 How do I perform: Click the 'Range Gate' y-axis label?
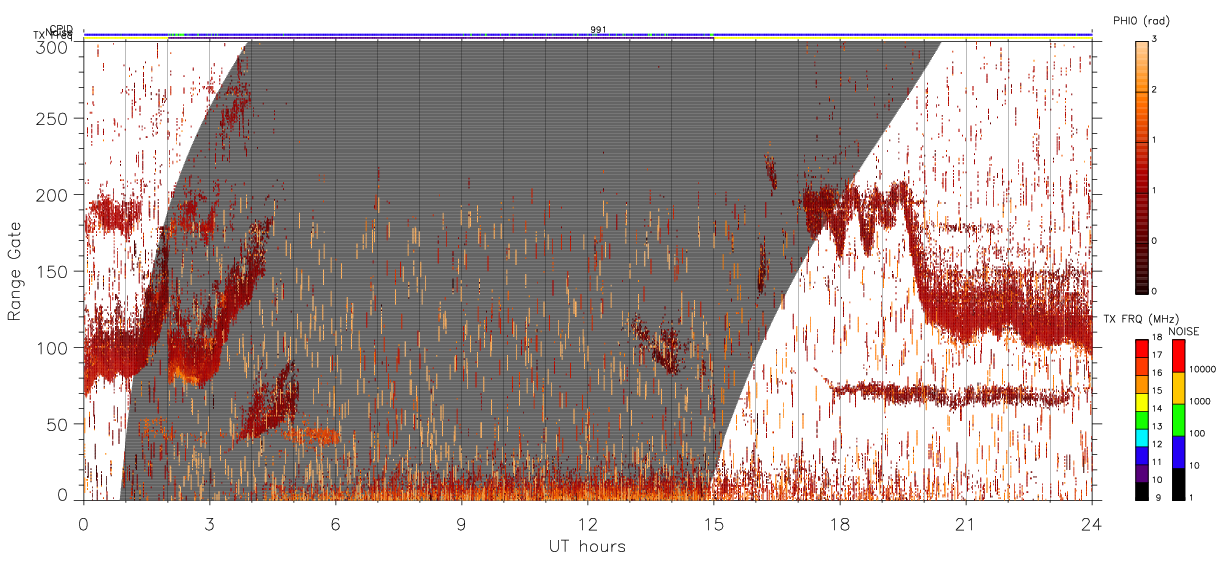[x=15, y=273]
